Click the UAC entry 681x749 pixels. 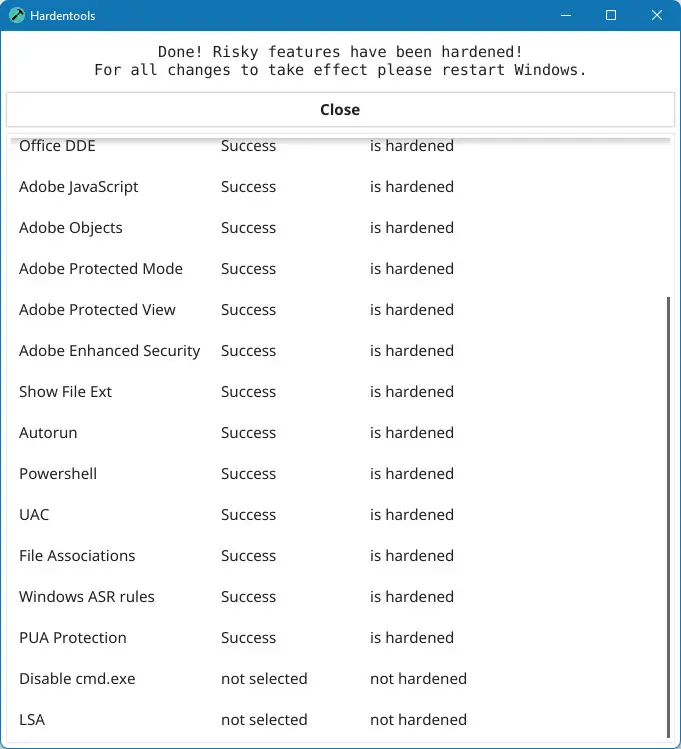tap(34, 515)
